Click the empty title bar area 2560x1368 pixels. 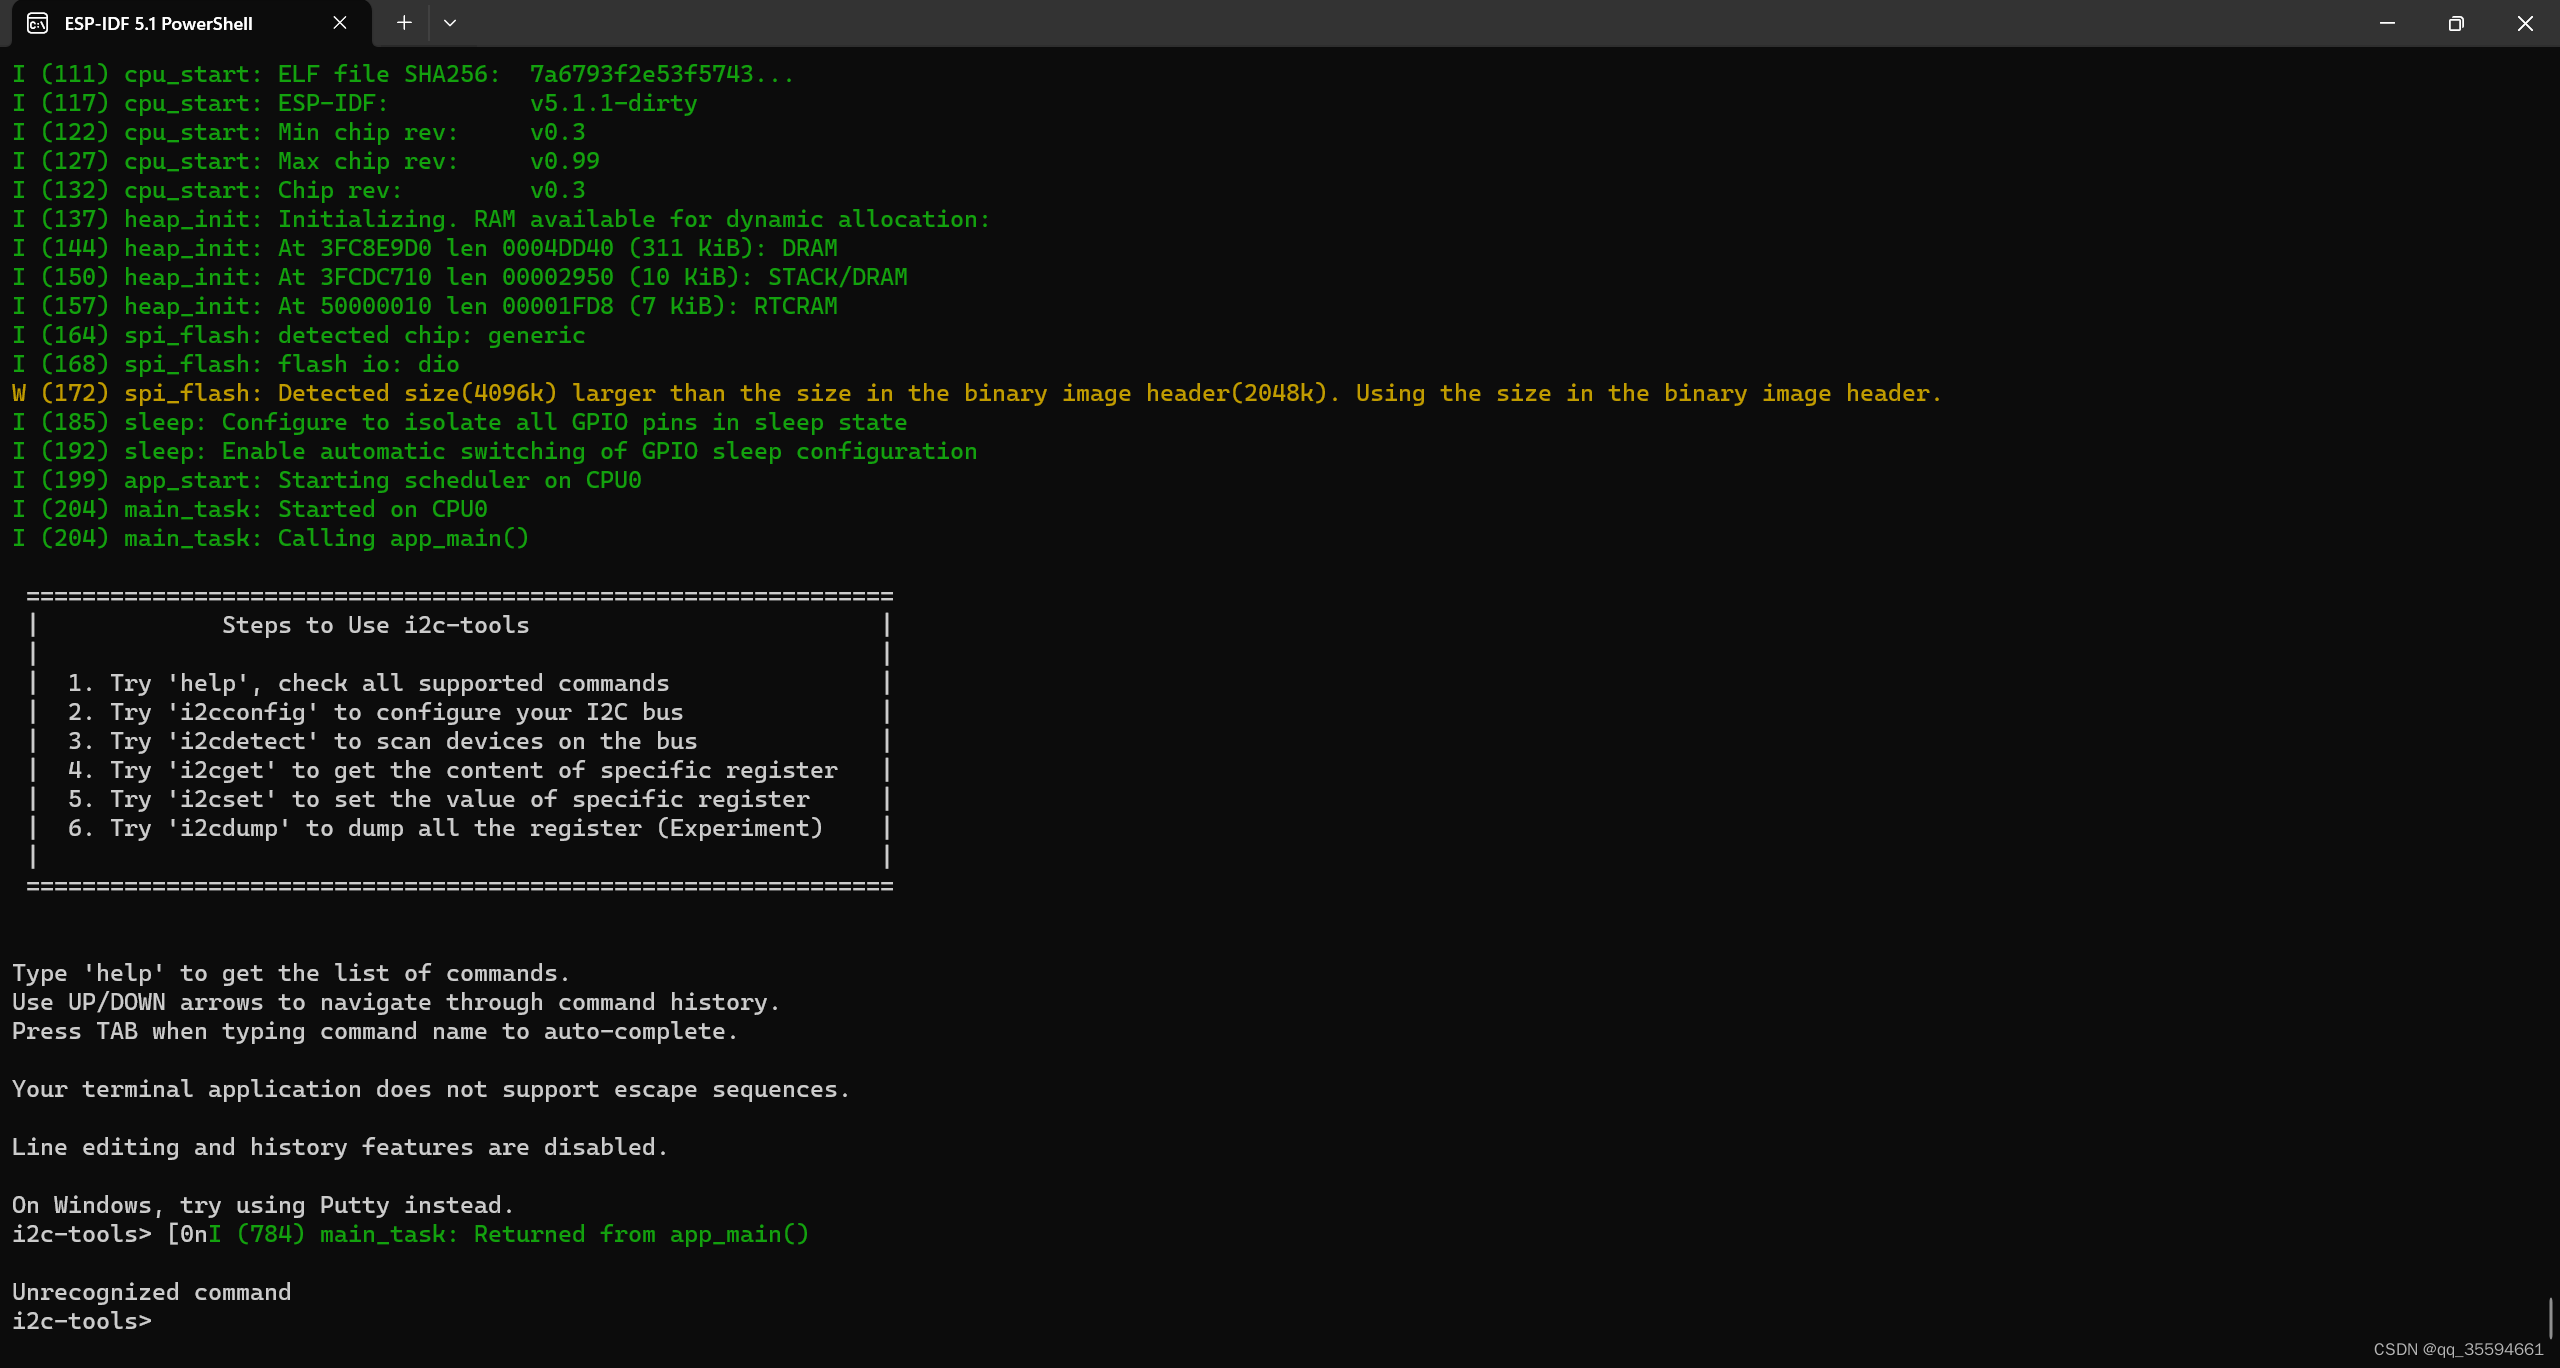[1400, 23]
